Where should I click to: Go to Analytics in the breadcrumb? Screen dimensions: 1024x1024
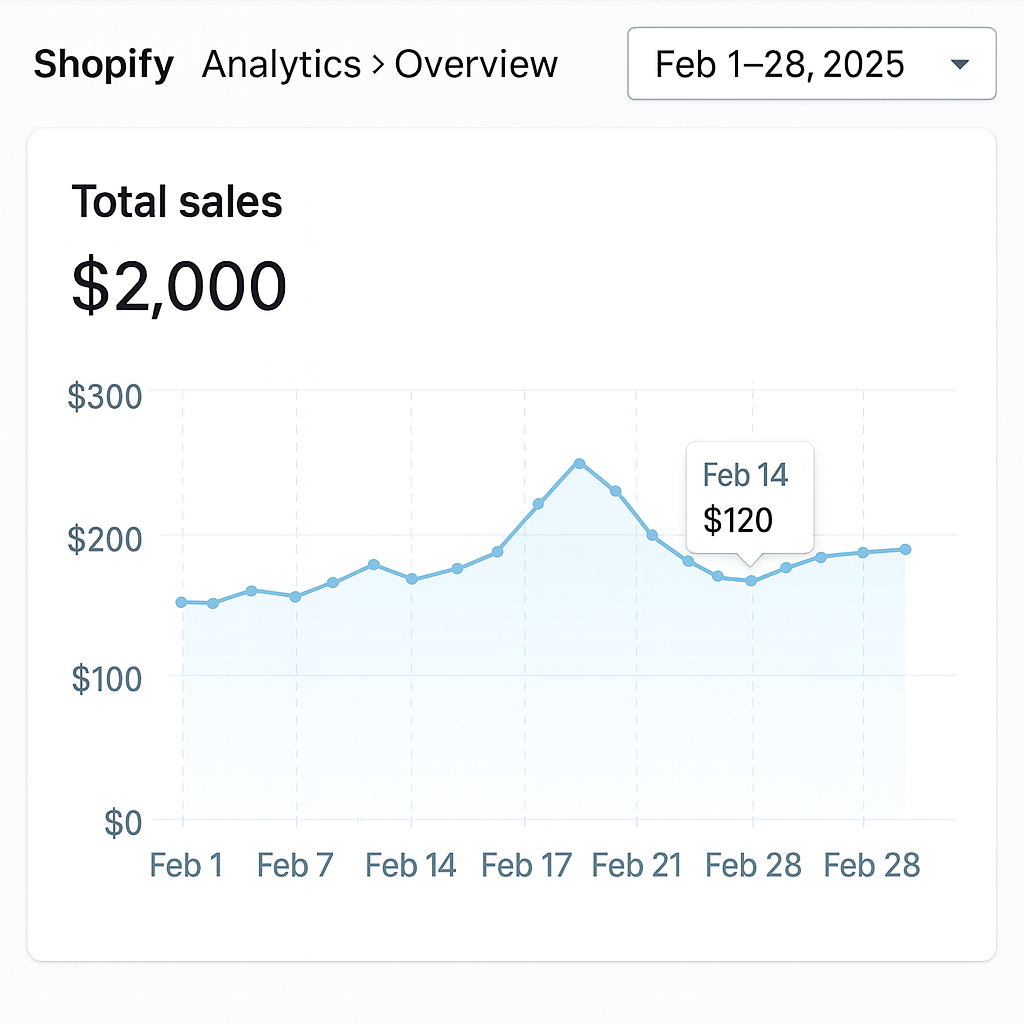(281, 65)
